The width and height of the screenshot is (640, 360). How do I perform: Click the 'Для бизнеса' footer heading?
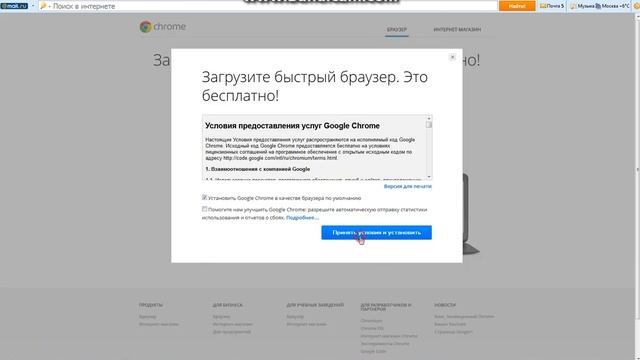coord(228,305)
